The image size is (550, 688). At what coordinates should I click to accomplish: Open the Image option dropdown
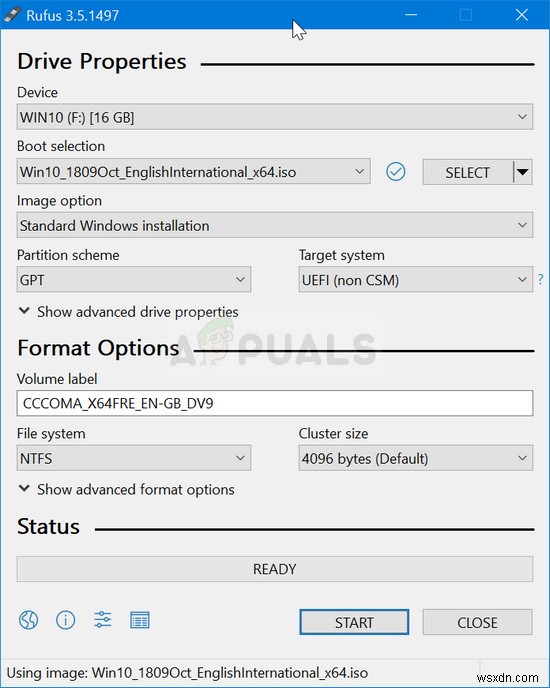(x=275, y=225)
